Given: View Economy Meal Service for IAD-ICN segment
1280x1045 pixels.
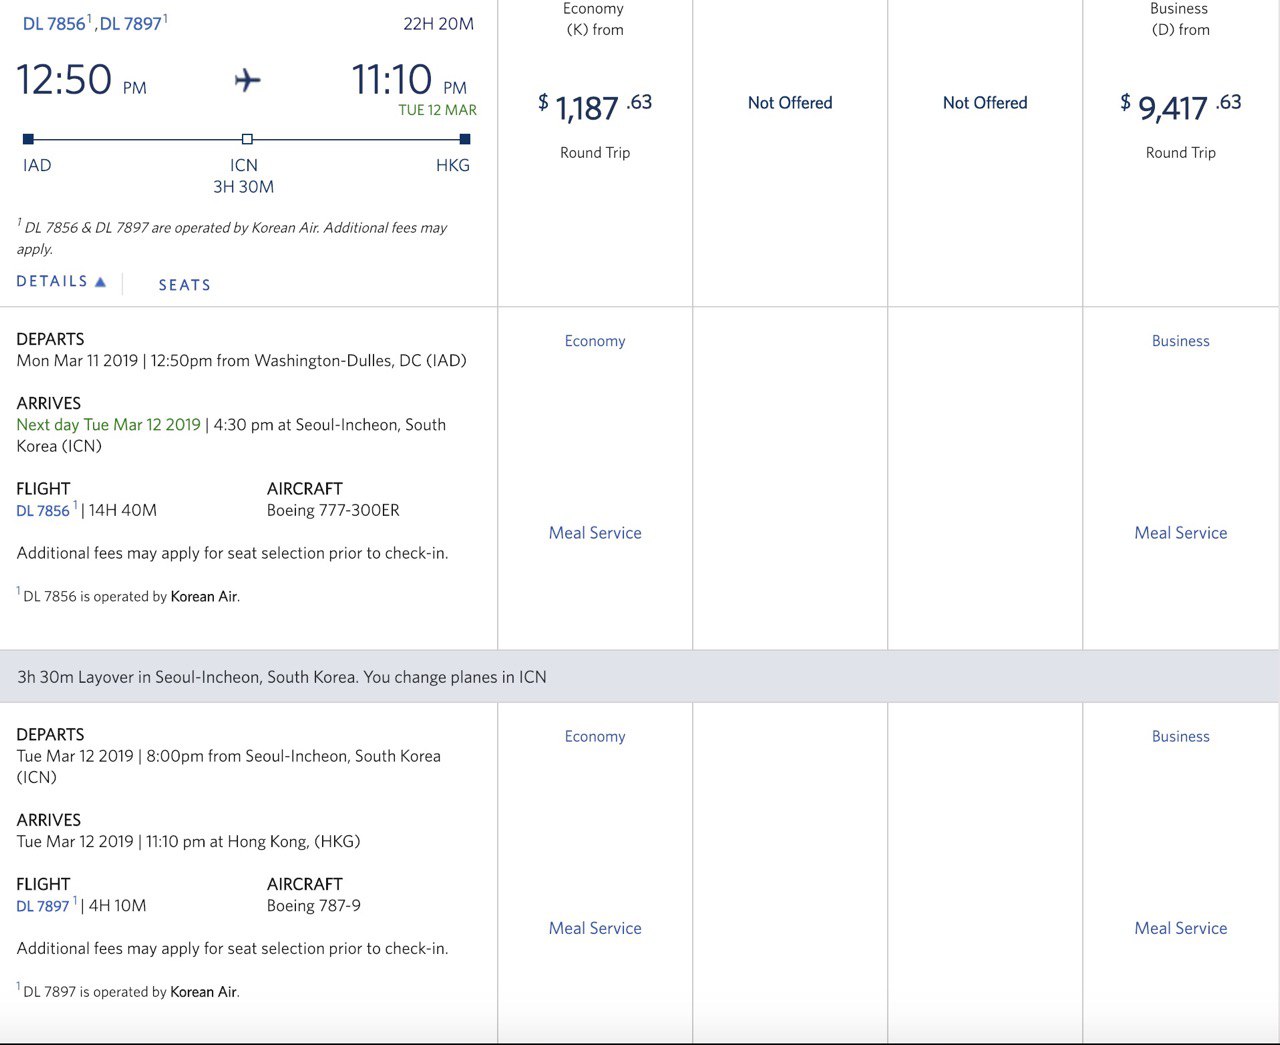Looking at the screenshot, I should coord(595,533).
